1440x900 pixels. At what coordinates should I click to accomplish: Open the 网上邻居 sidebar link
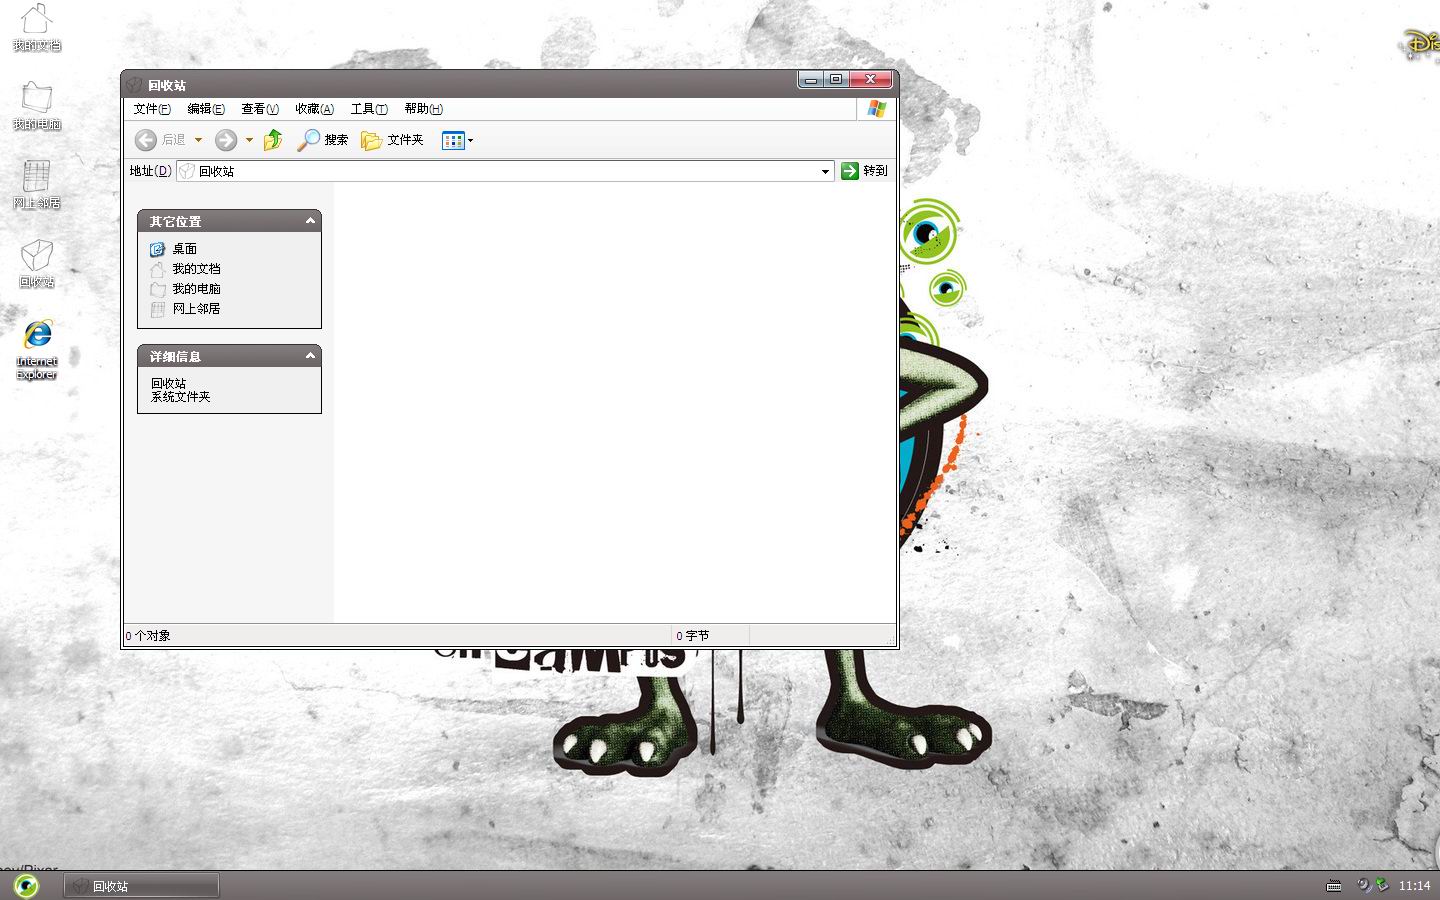[x=196, y=309]
